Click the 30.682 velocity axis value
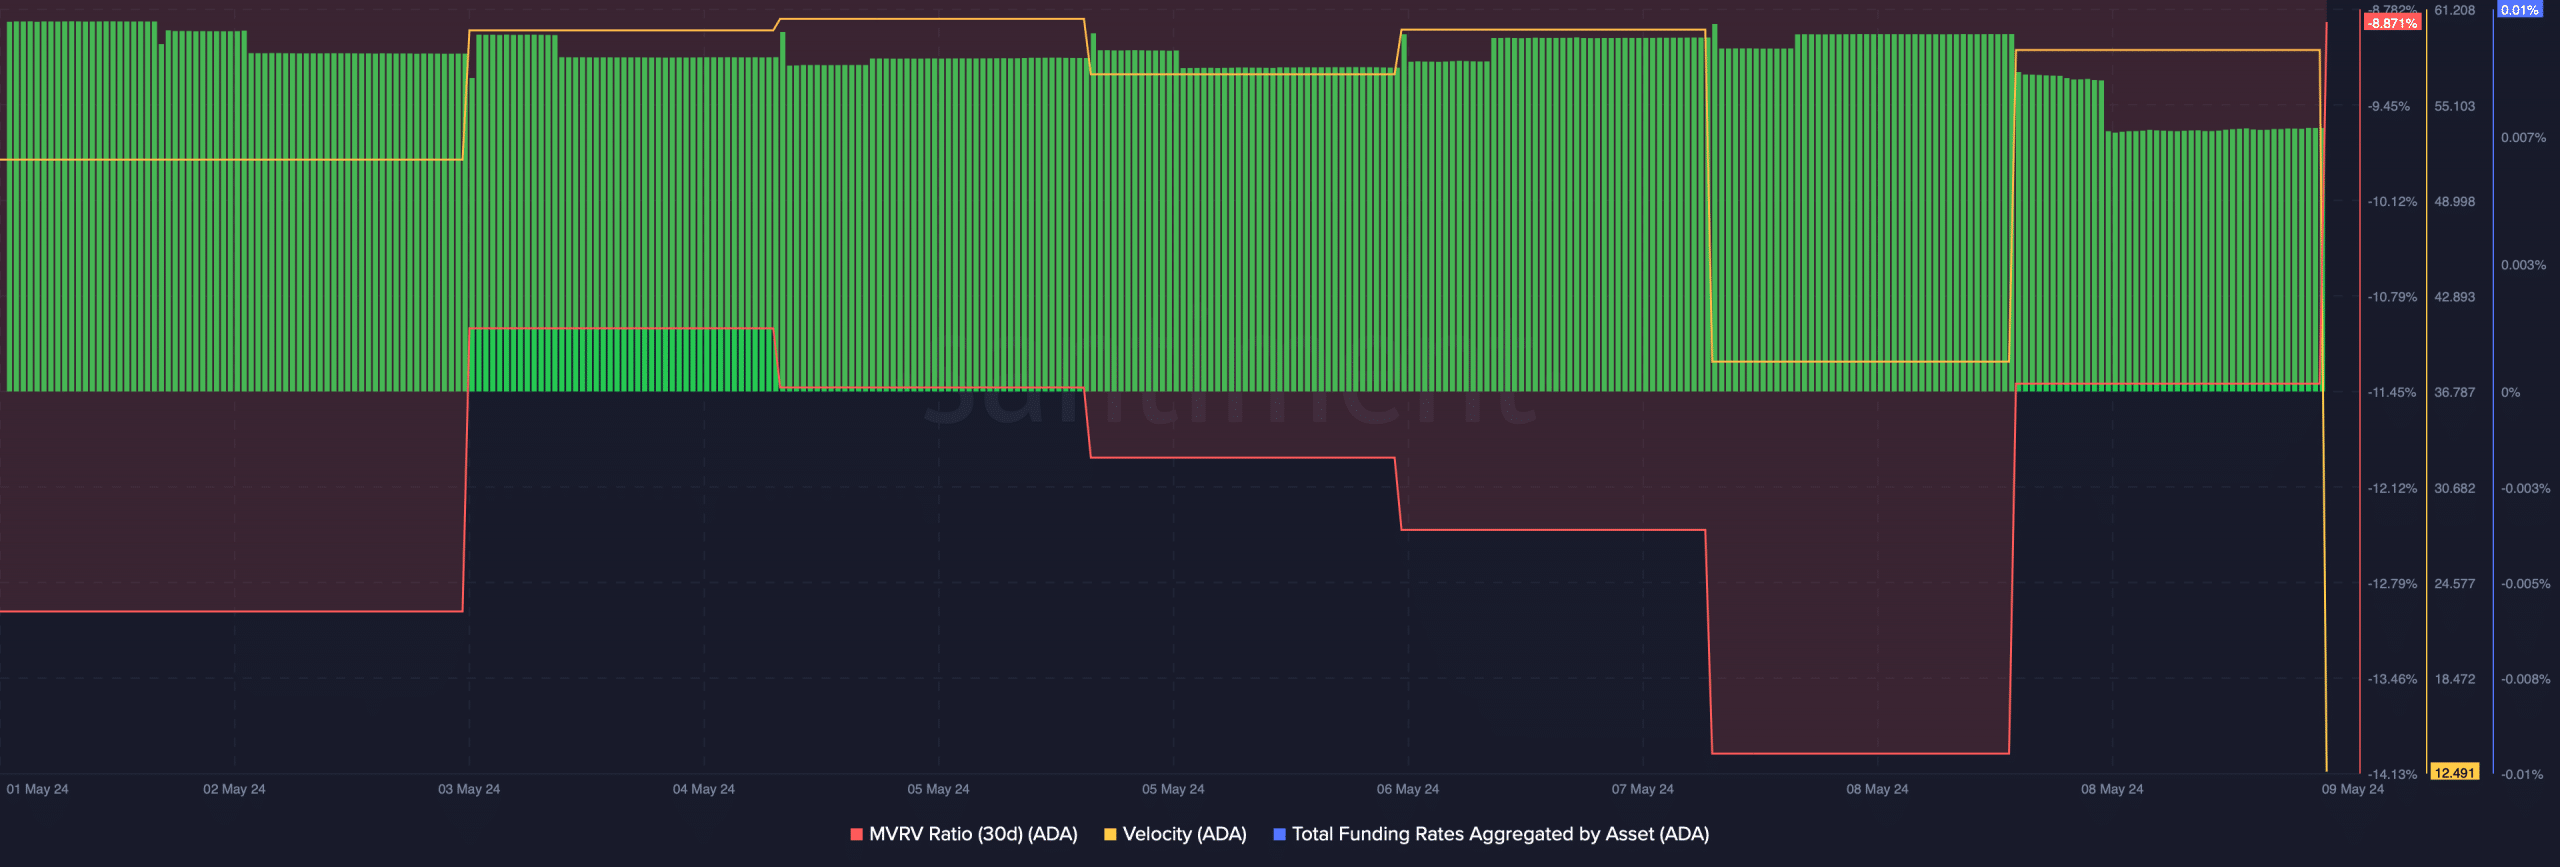Viewport: 2560px width, 867px height. click(x=2455, y=489)
